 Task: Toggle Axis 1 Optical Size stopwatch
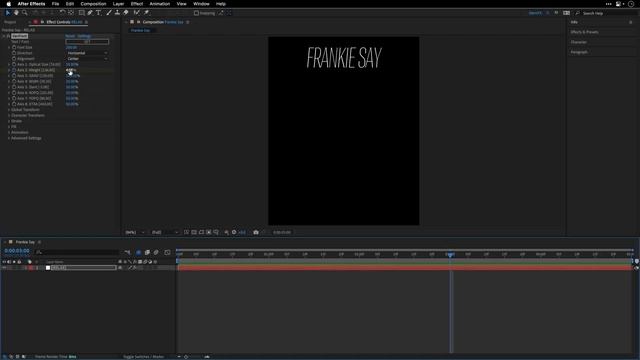[x=14, y=64]
